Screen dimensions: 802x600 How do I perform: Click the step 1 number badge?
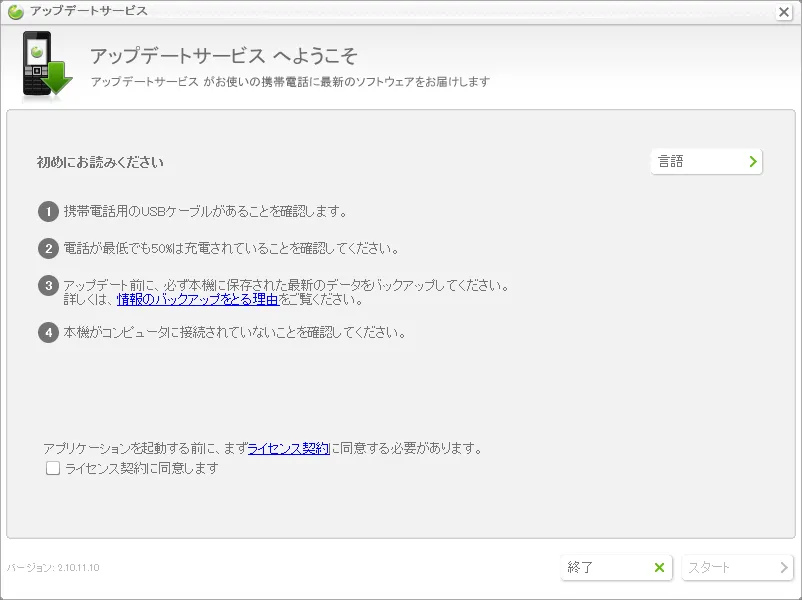[48, 212]
